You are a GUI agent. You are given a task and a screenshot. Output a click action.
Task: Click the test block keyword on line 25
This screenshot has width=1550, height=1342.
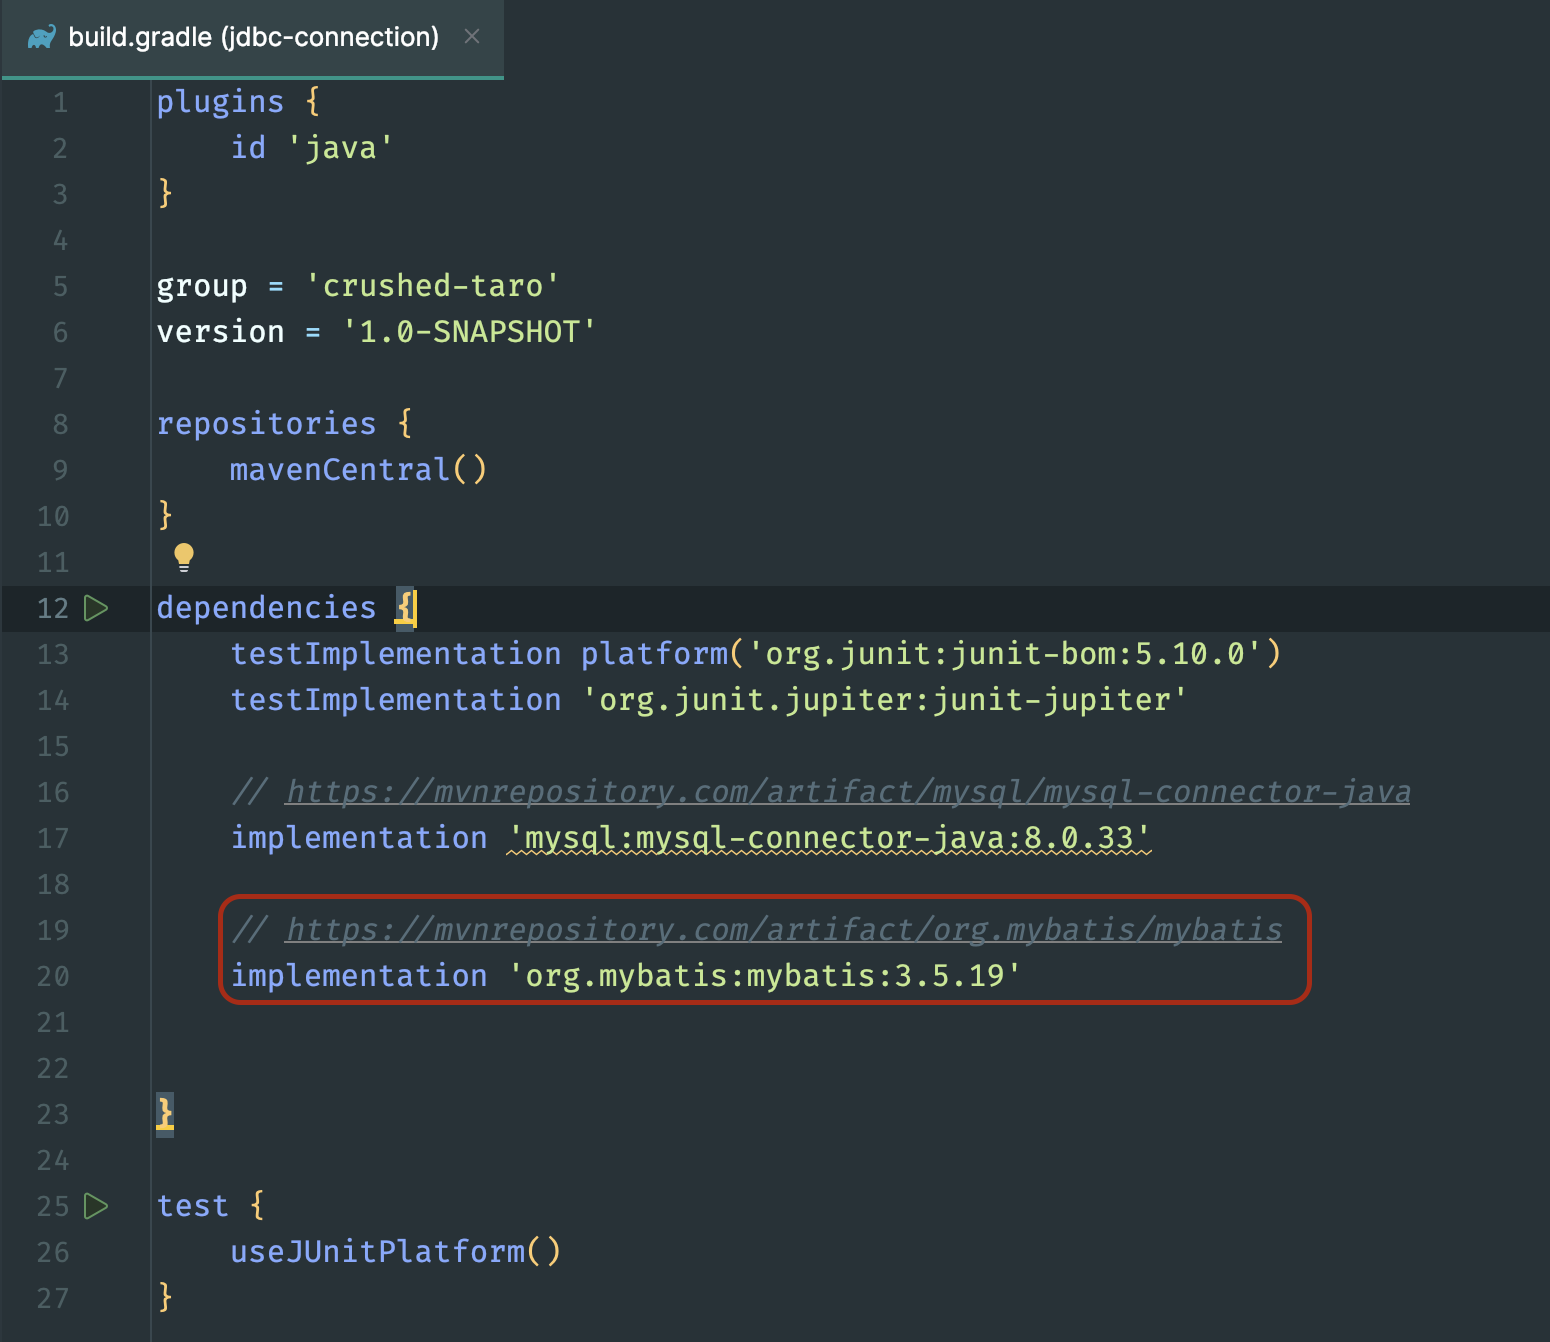193,1206
